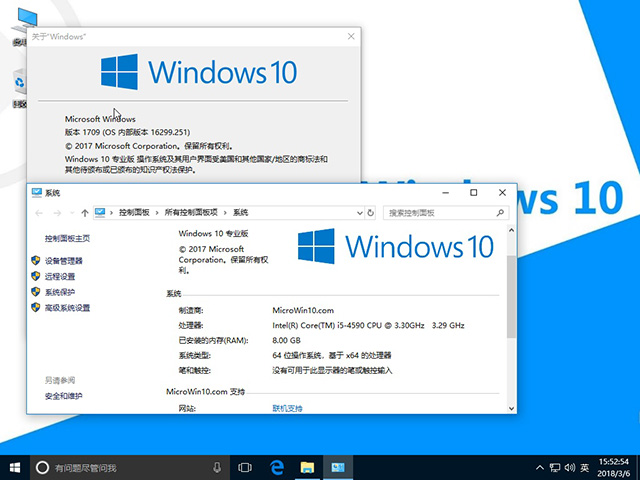Open the online support website link
The image size is (640, 480).
(x=287, y=408)
